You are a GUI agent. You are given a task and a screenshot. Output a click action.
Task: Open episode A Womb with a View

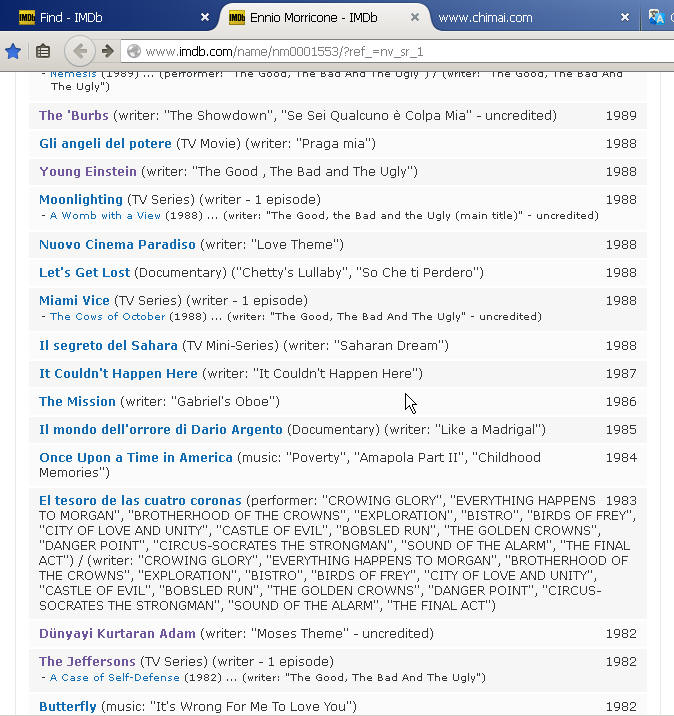[105, 216]
